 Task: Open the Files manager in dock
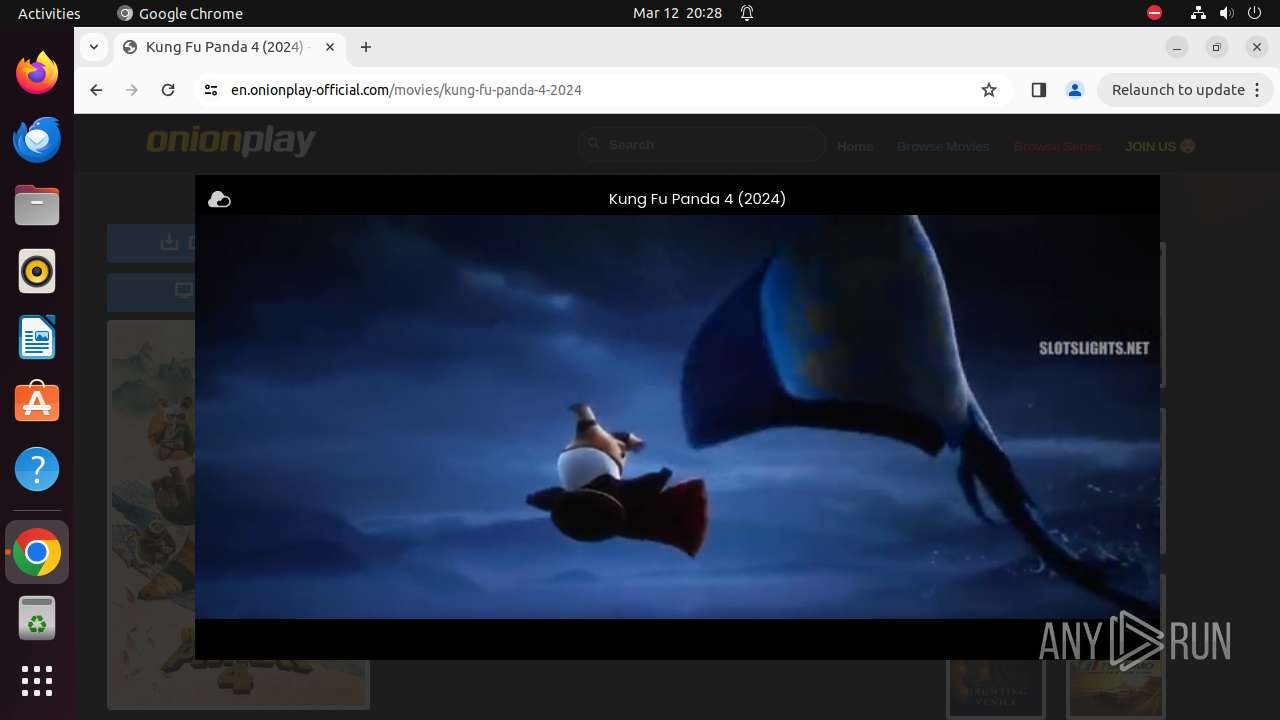[x=37, y=205]
